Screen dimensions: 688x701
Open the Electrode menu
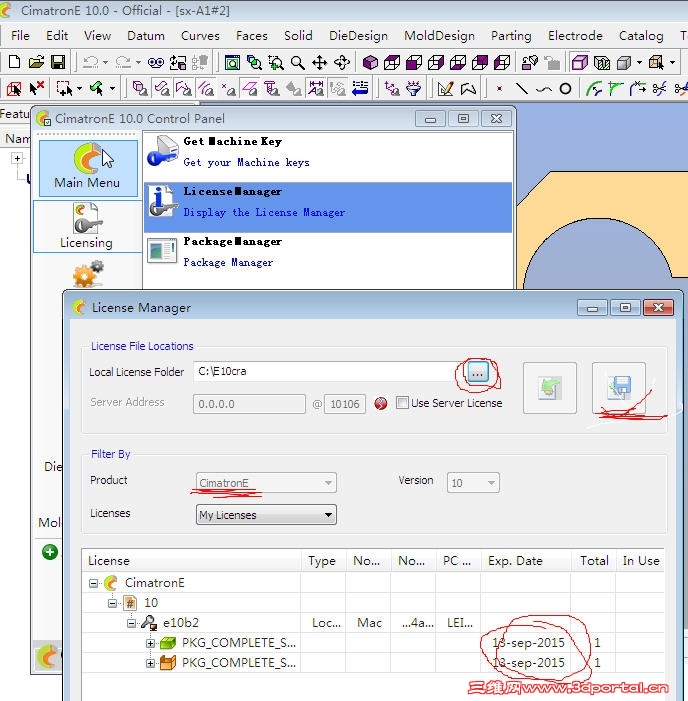coord(575,36)
